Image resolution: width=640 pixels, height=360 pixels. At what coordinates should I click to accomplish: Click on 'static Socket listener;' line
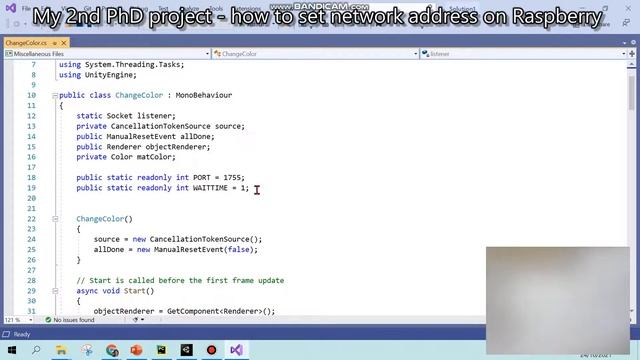coord(126,116)
